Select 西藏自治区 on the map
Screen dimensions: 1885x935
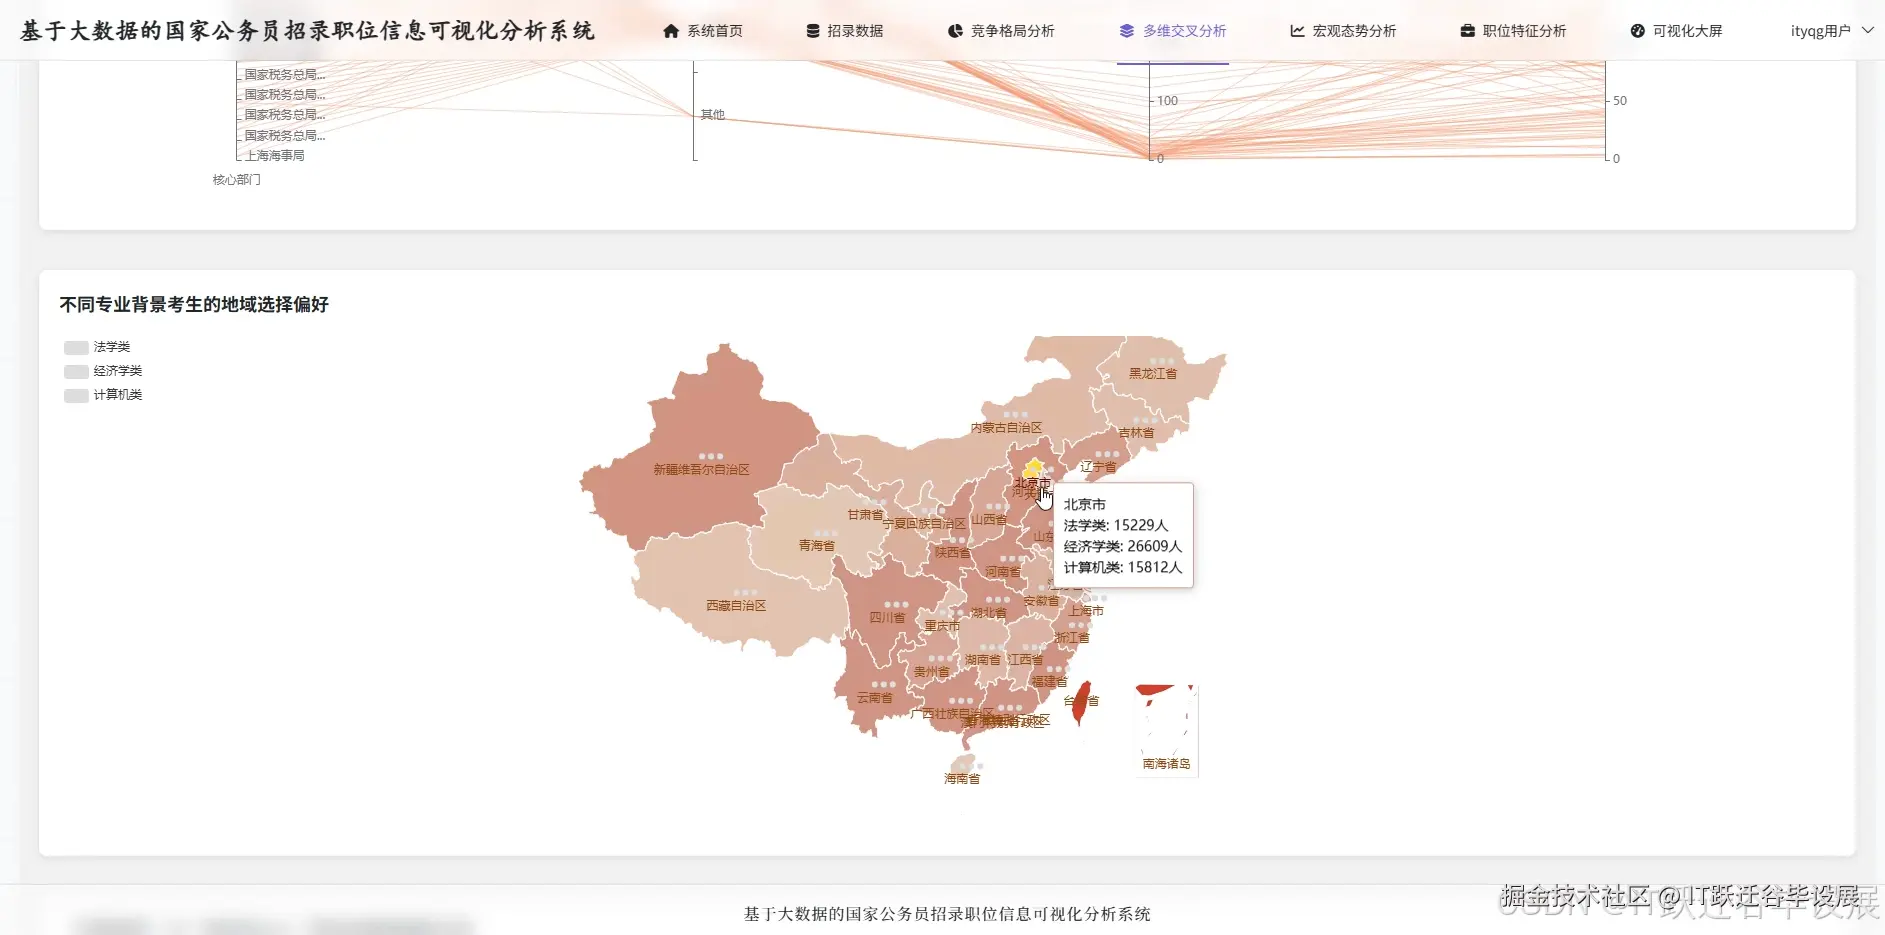[x=736, y=605]
